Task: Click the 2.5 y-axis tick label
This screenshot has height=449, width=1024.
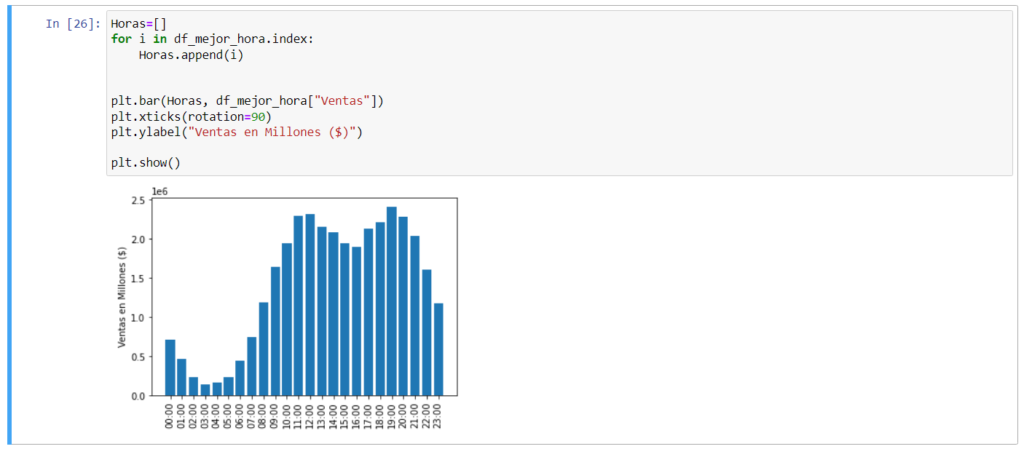Action: [137, 200]
